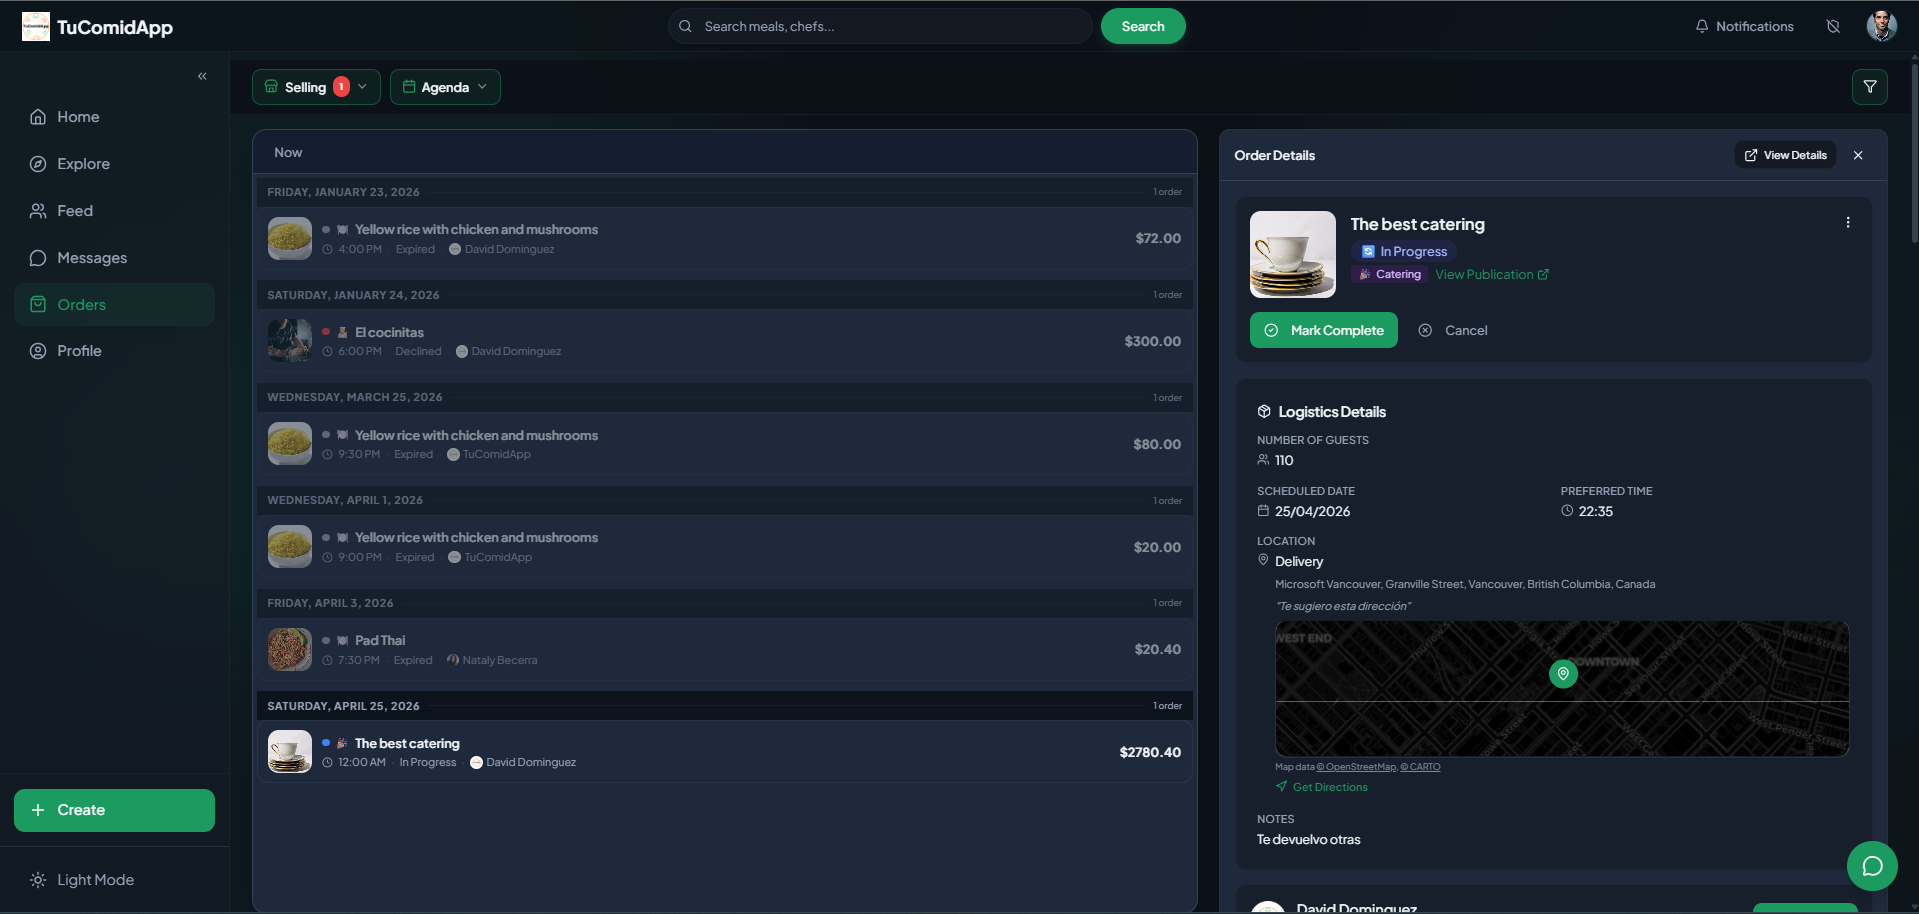This screenshot has width=1919, height=914.
Task: Open the Messages section
Action: [91, 257]
